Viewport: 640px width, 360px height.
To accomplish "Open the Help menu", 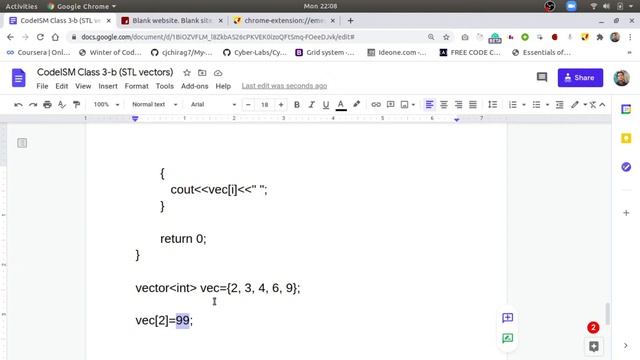I will [x=223, y=86].
